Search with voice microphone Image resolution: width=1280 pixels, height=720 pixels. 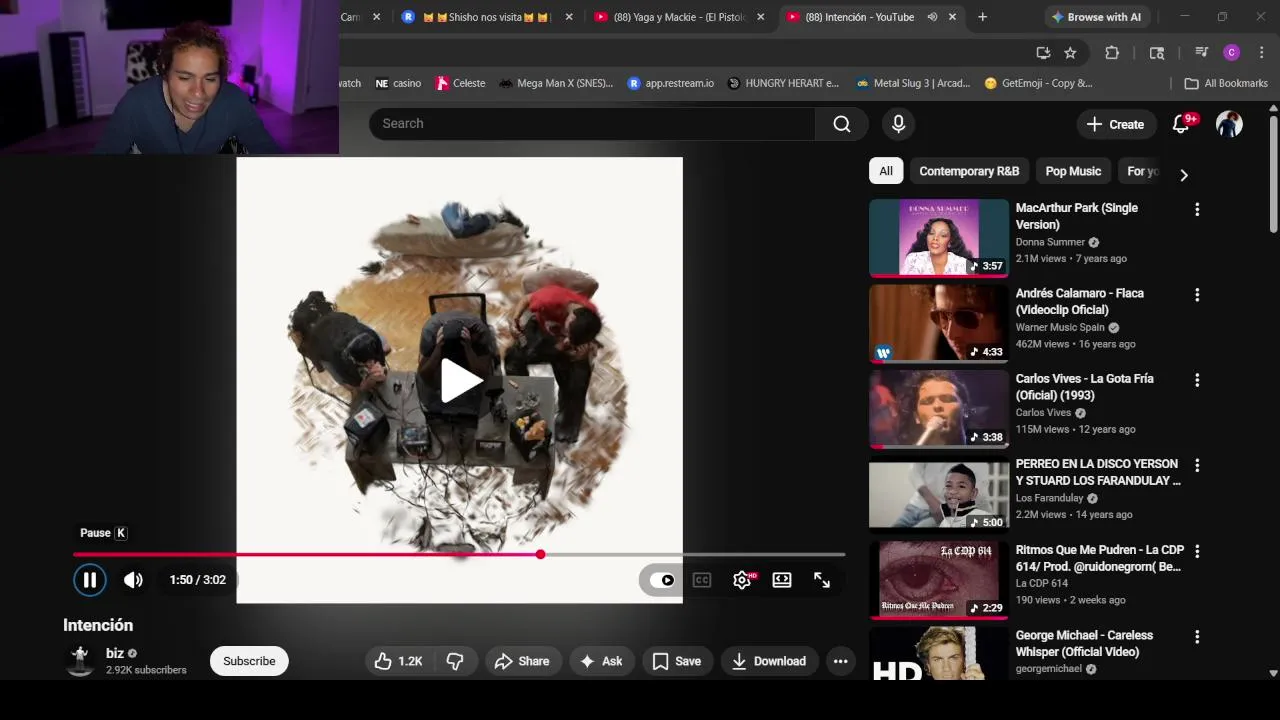(898, 123)
